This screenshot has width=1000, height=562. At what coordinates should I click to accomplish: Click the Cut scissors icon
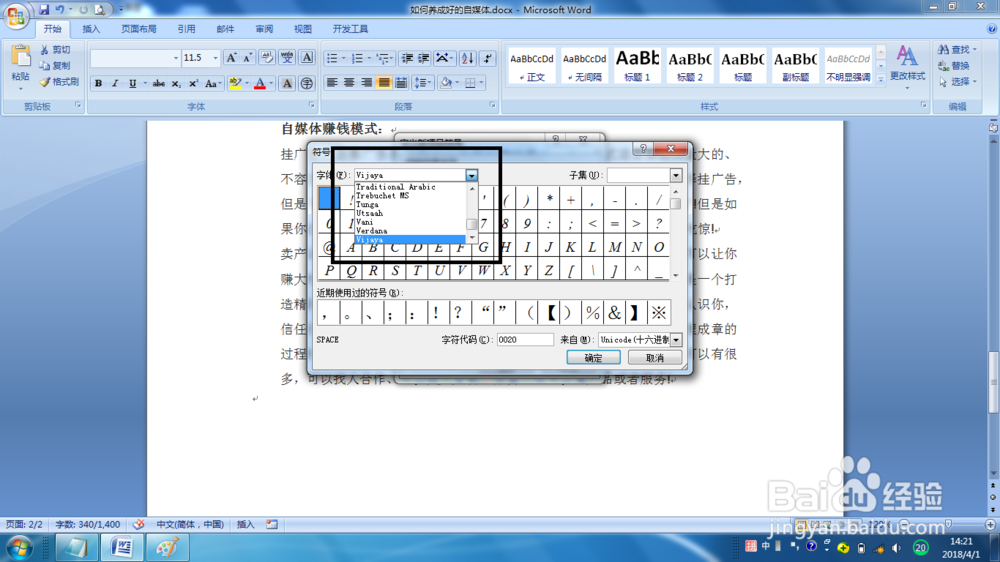(45, 50)
